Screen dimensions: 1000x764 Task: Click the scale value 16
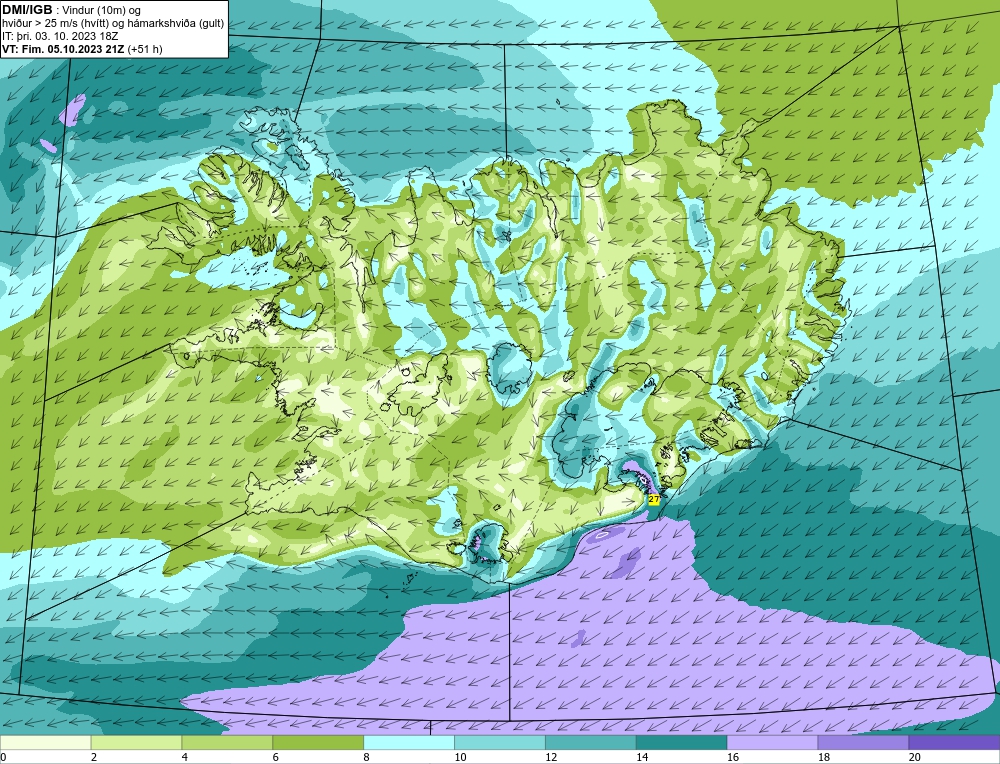coord(733,757)
